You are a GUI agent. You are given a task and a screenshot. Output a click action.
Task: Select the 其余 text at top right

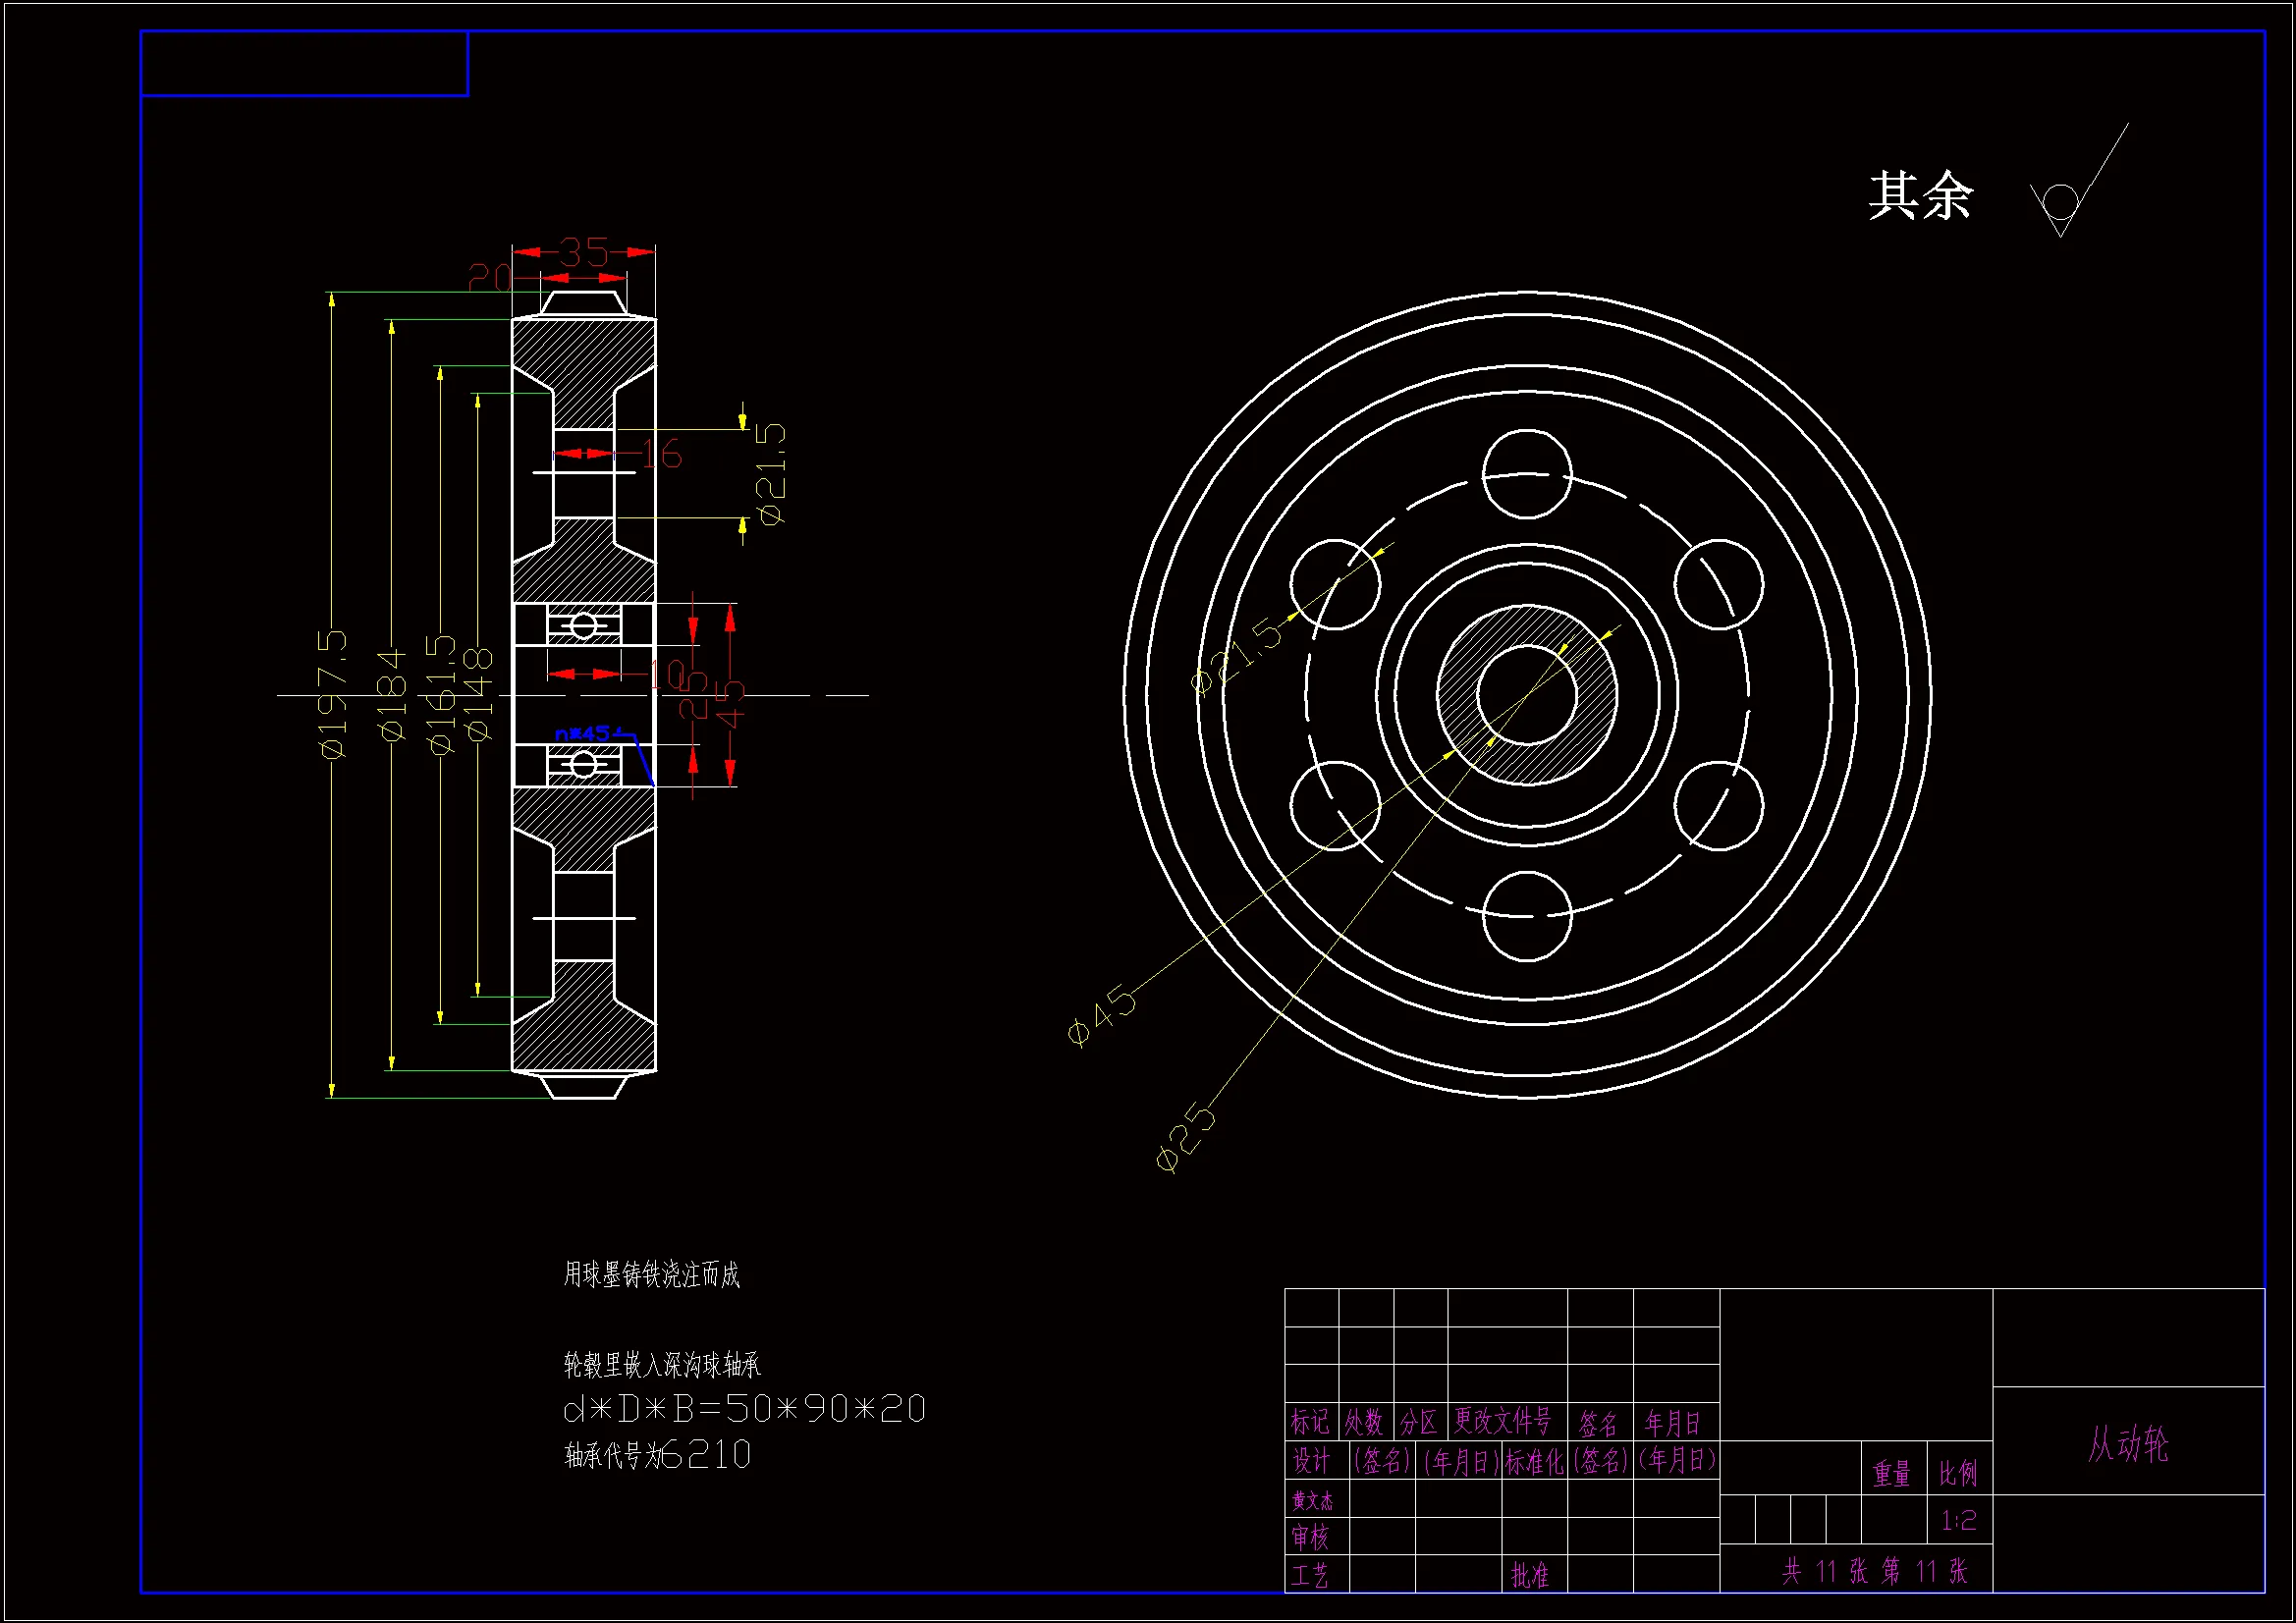coord(1920,196)
